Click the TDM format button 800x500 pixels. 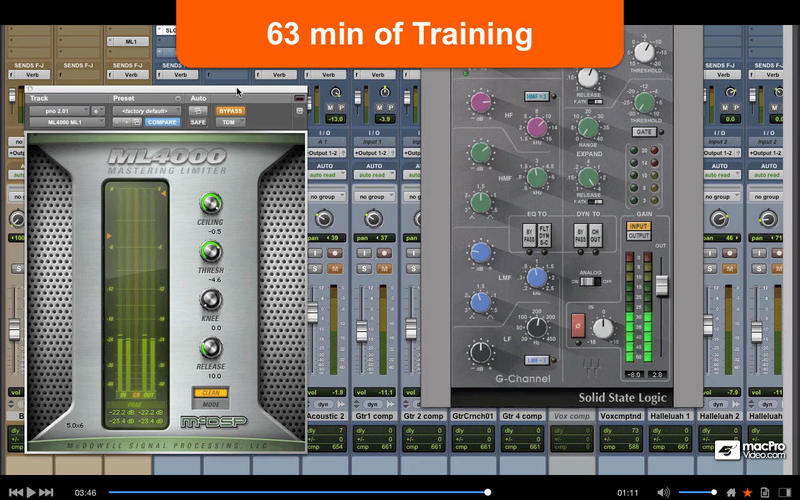click(229, 122)
